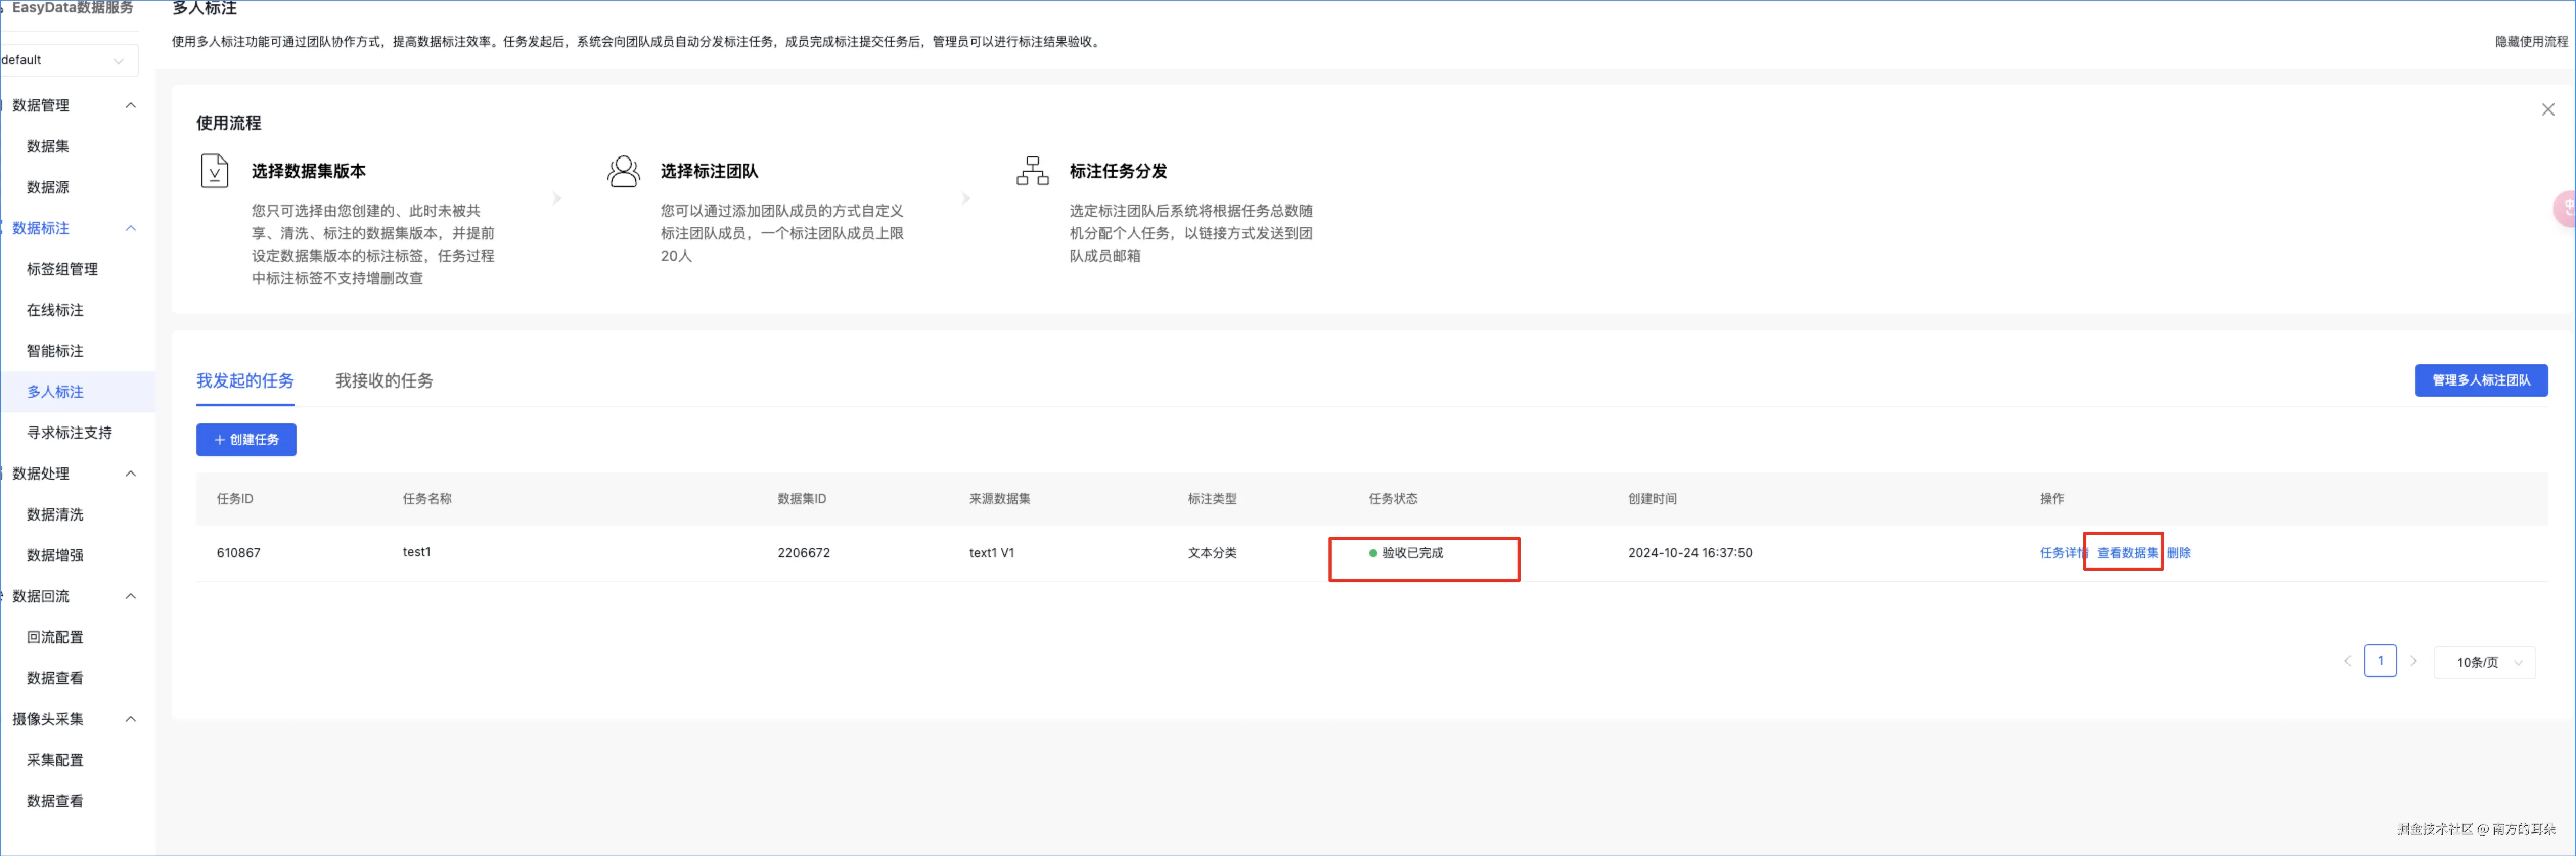Go to next page arrow

click(x=2413, y=661)
